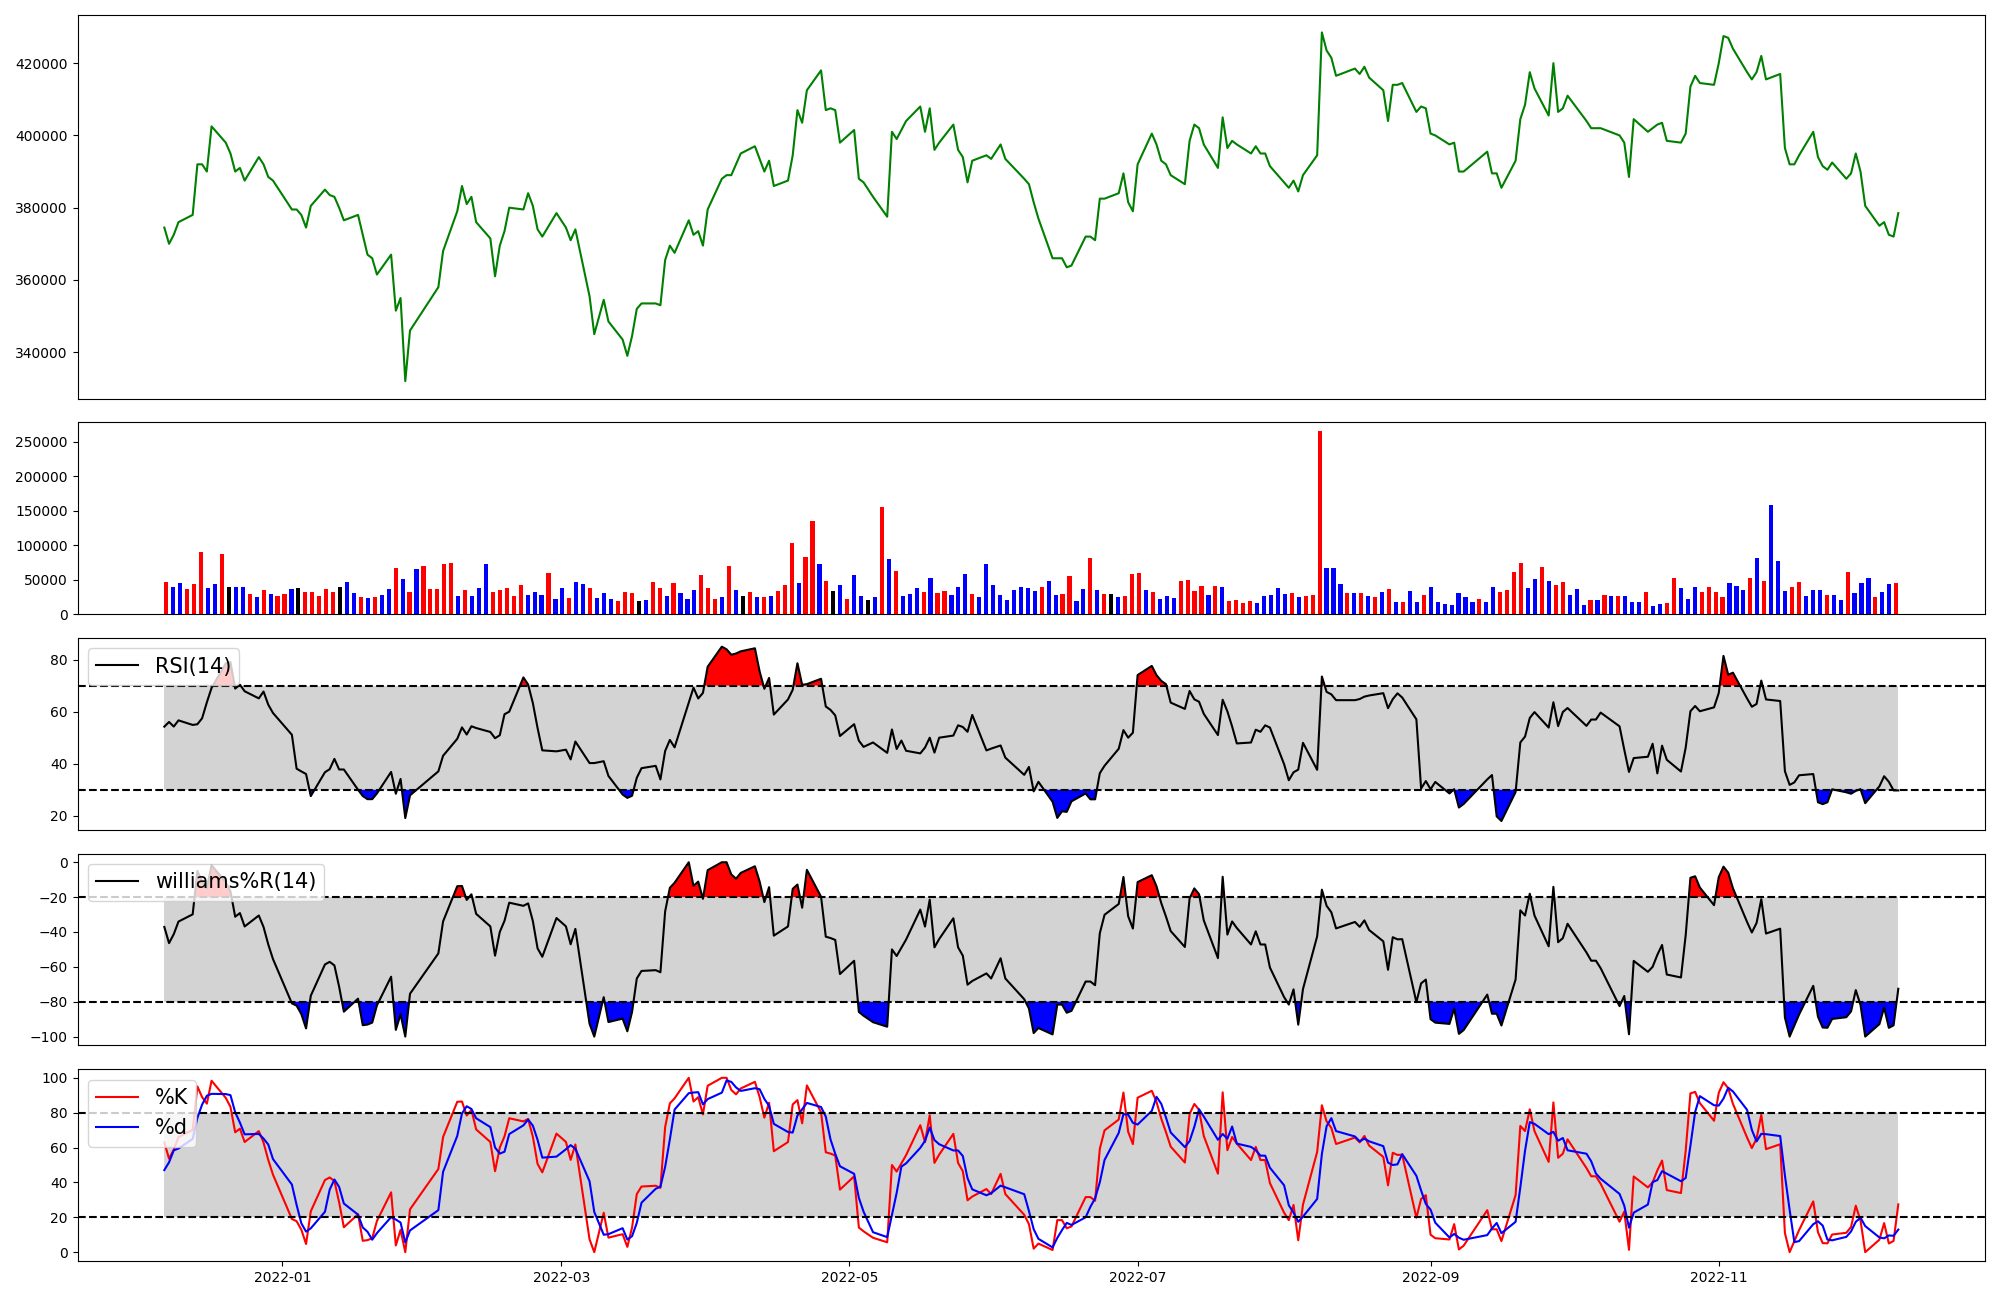Click the 2022-09 x-axis tick label

tap(1430, 1277)
